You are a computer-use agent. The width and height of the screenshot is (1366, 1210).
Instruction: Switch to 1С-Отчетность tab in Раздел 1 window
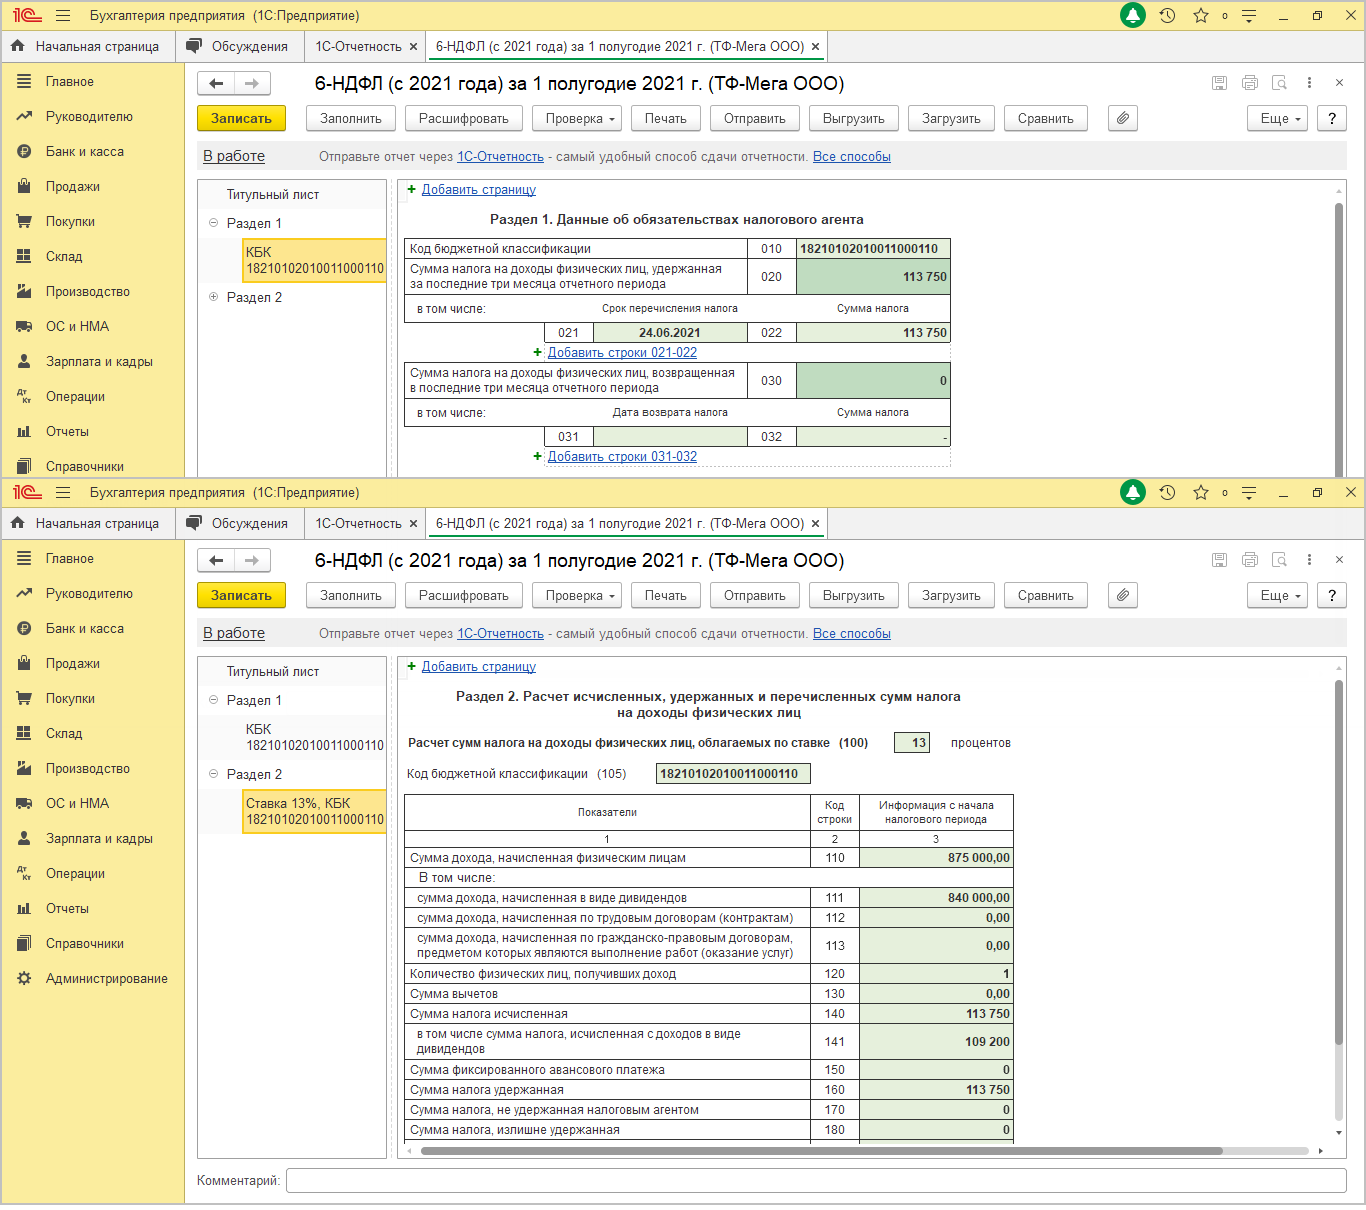click(359, 46)
